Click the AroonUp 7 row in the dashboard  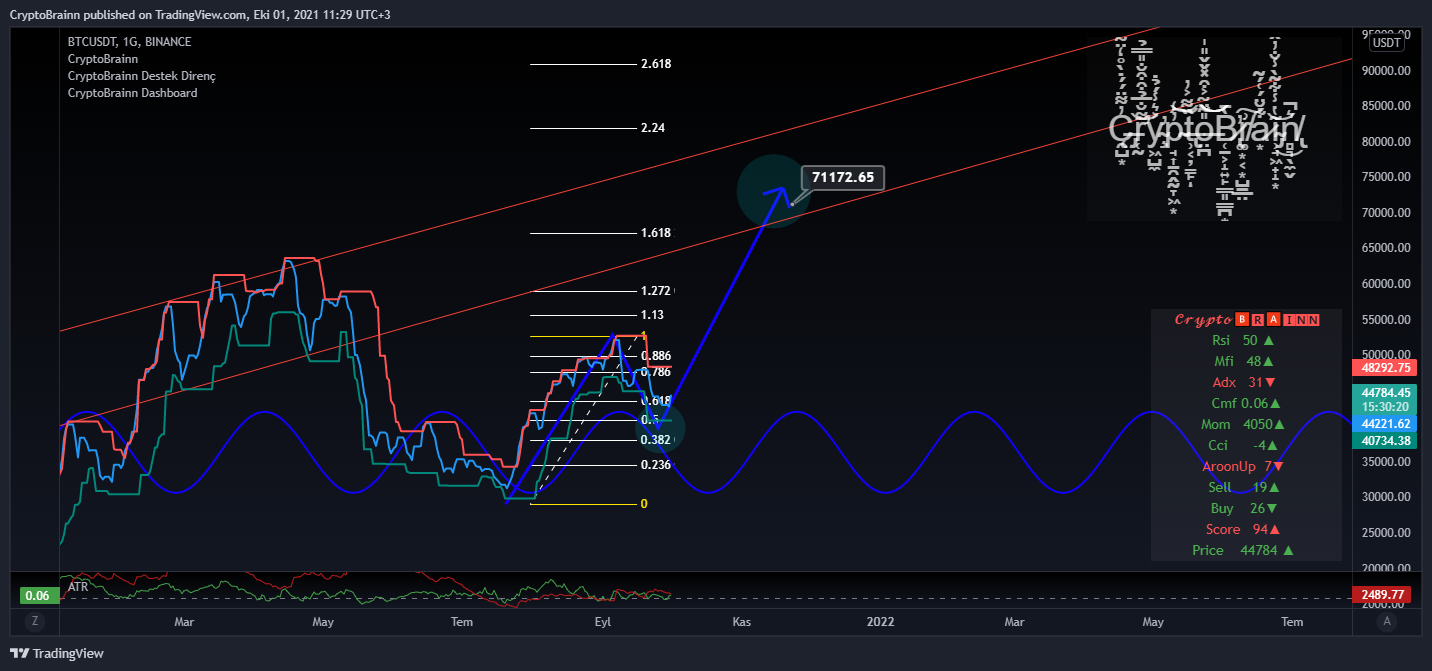point(1245,466)
